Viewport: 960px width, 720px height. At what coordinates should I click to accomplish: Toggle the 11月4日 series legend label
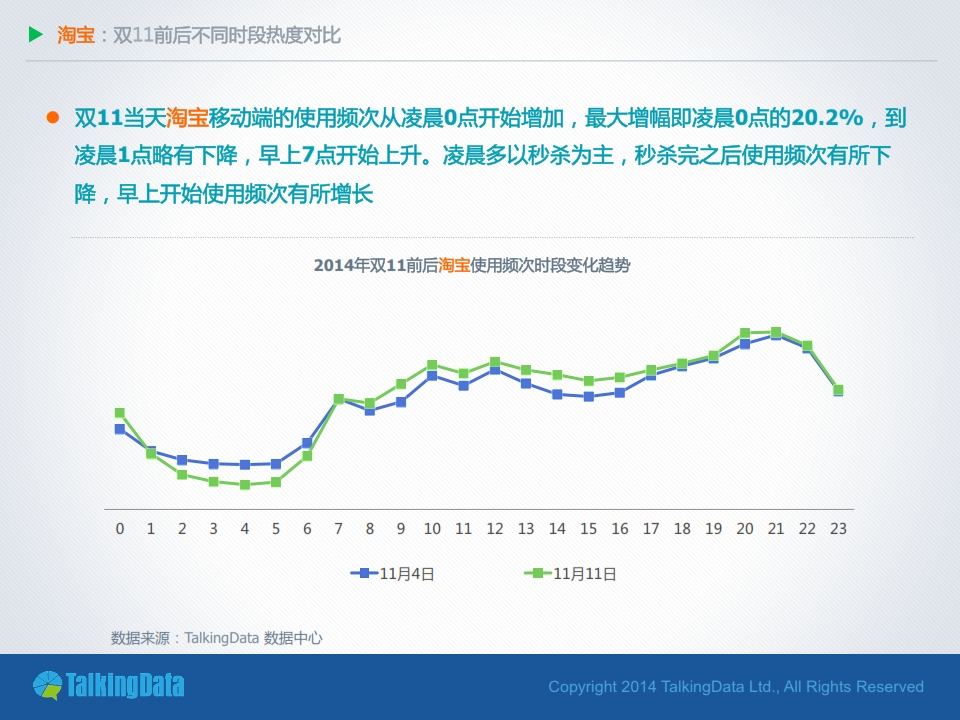pyautogui.click(x=407, y=574)
